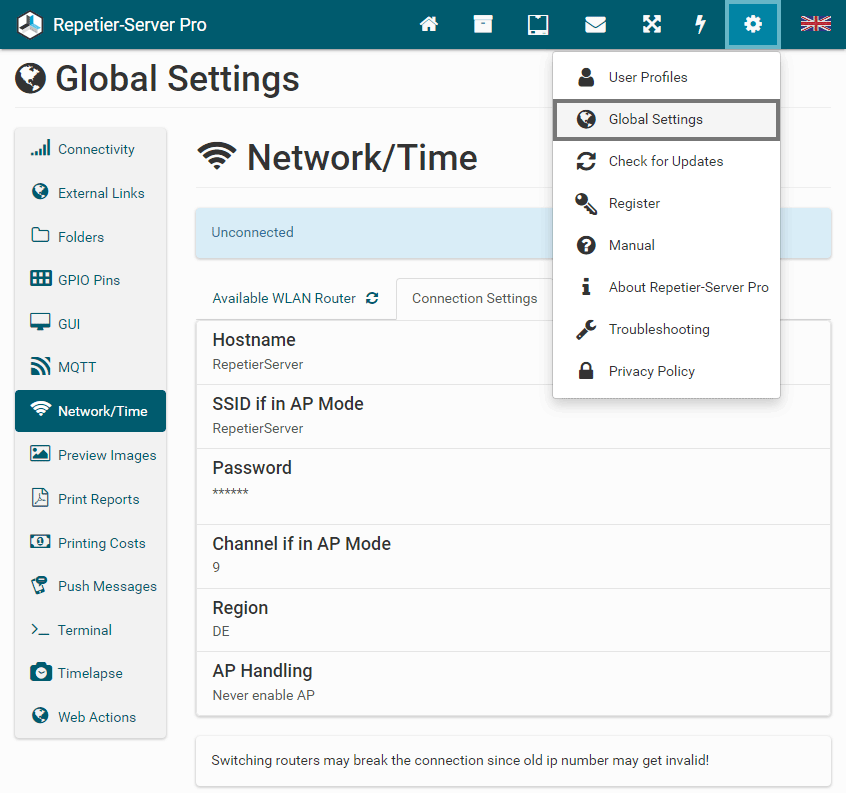The image size is (846, 793).
Task: Open the Privacy Policy entry
Action: tap(666, 371)
